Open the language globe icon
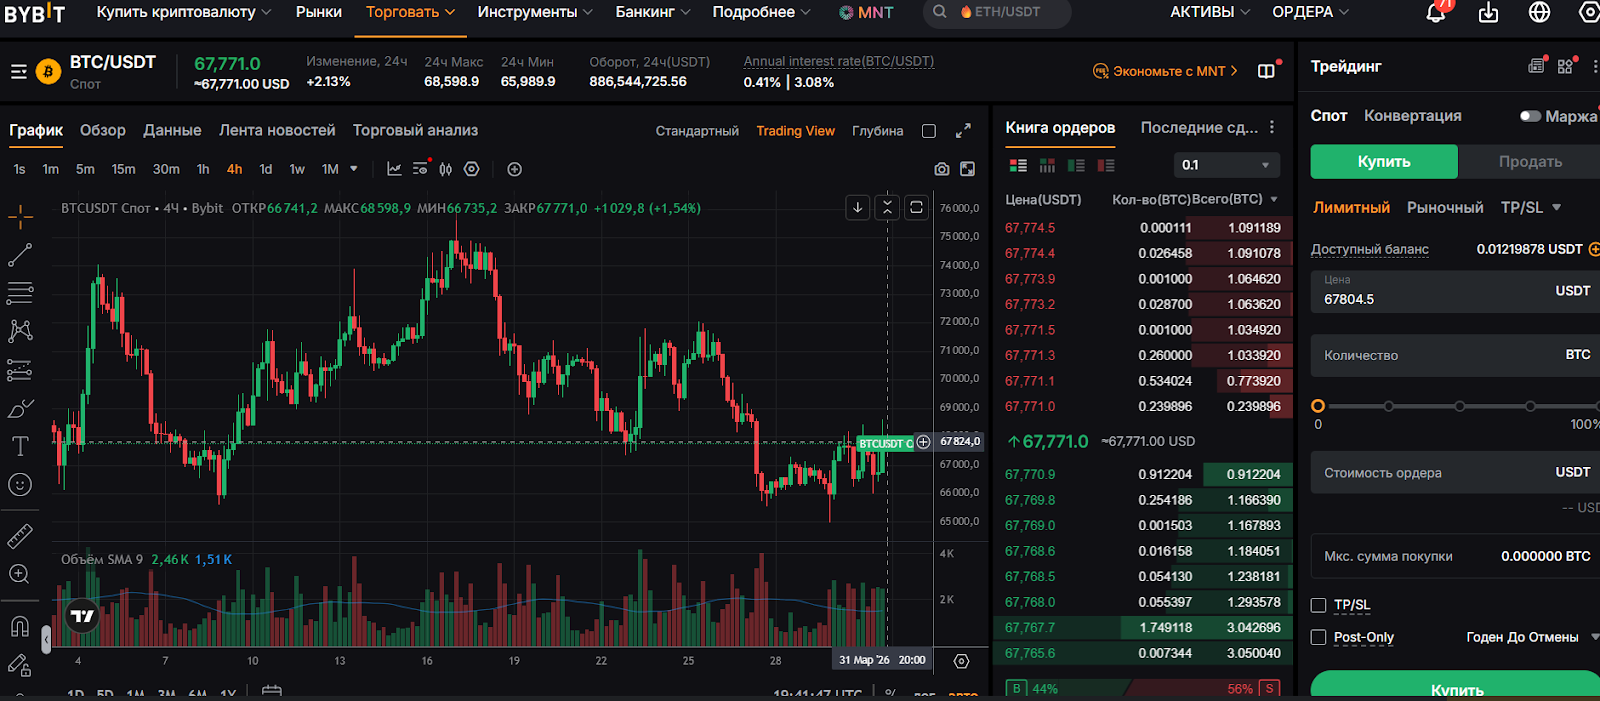 (1540, 12)
